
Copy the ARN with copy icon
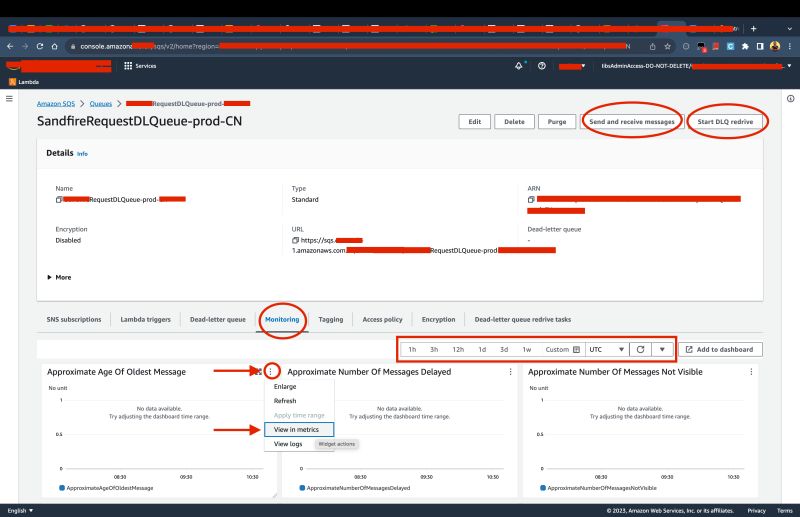[531, 200]
